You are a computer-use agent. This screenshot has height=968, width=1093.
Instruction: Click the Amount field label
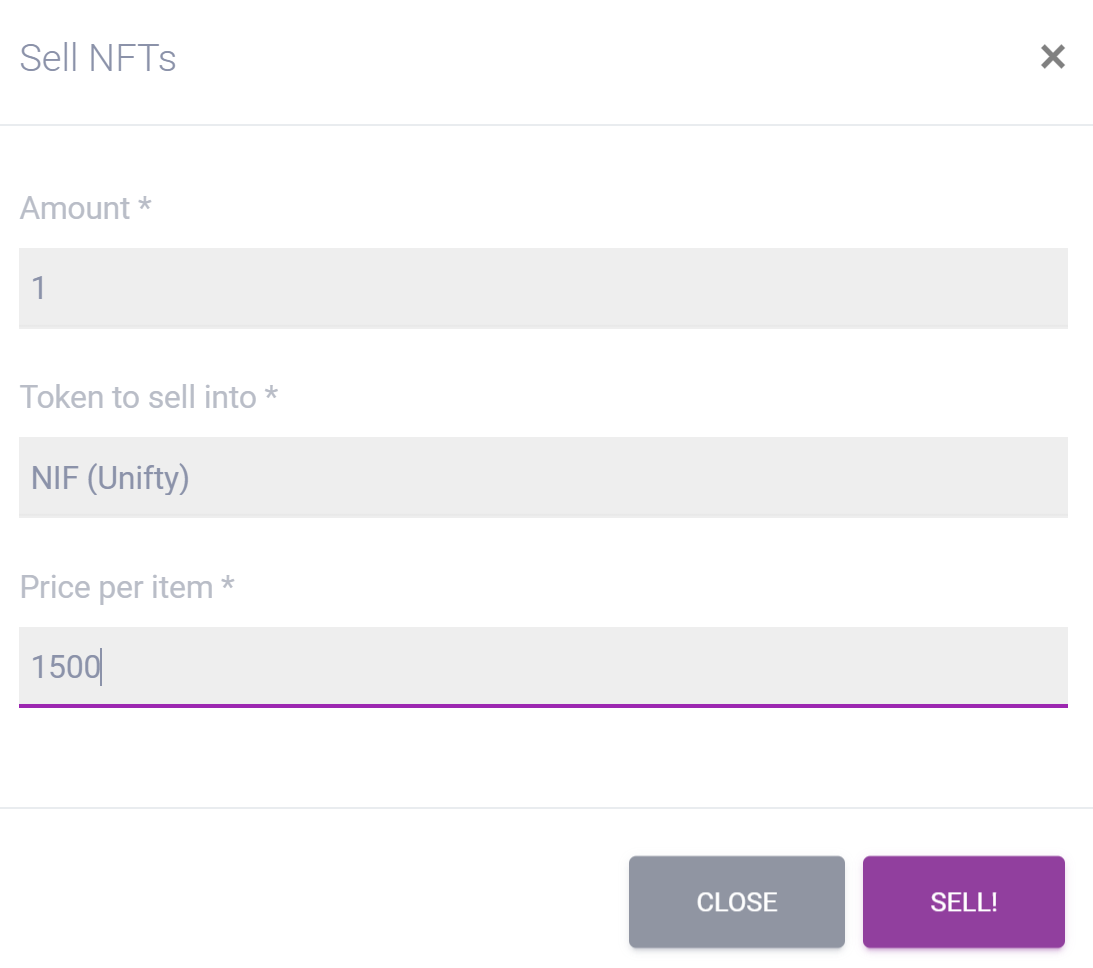[x=75, y=208]
